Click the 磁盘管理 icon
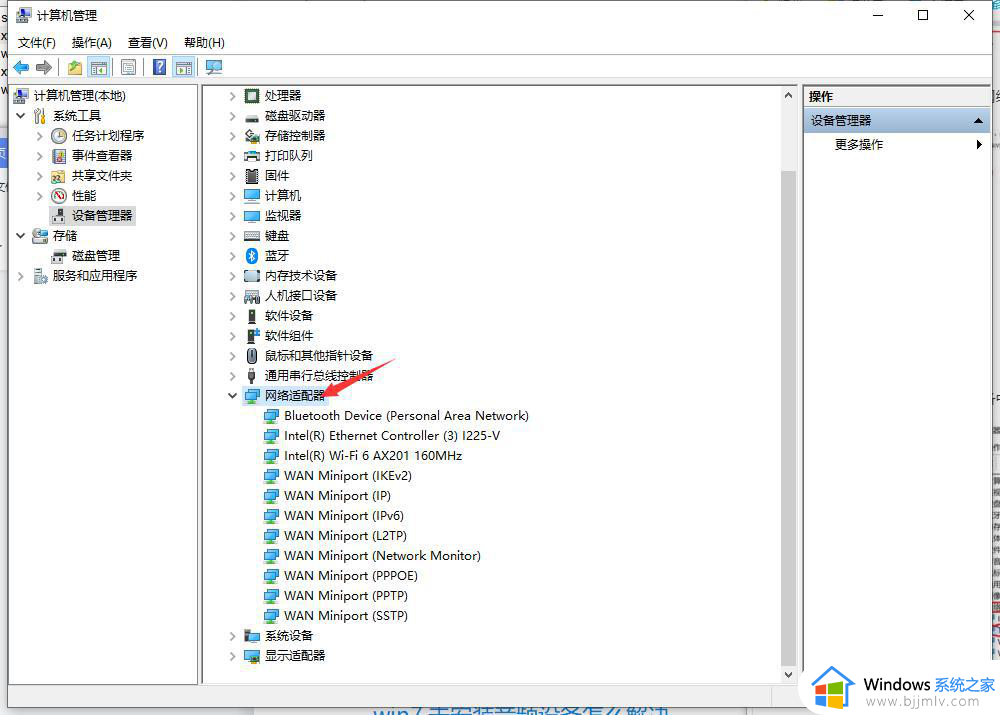Screen dimensions: 1000x715 [59, 256]
